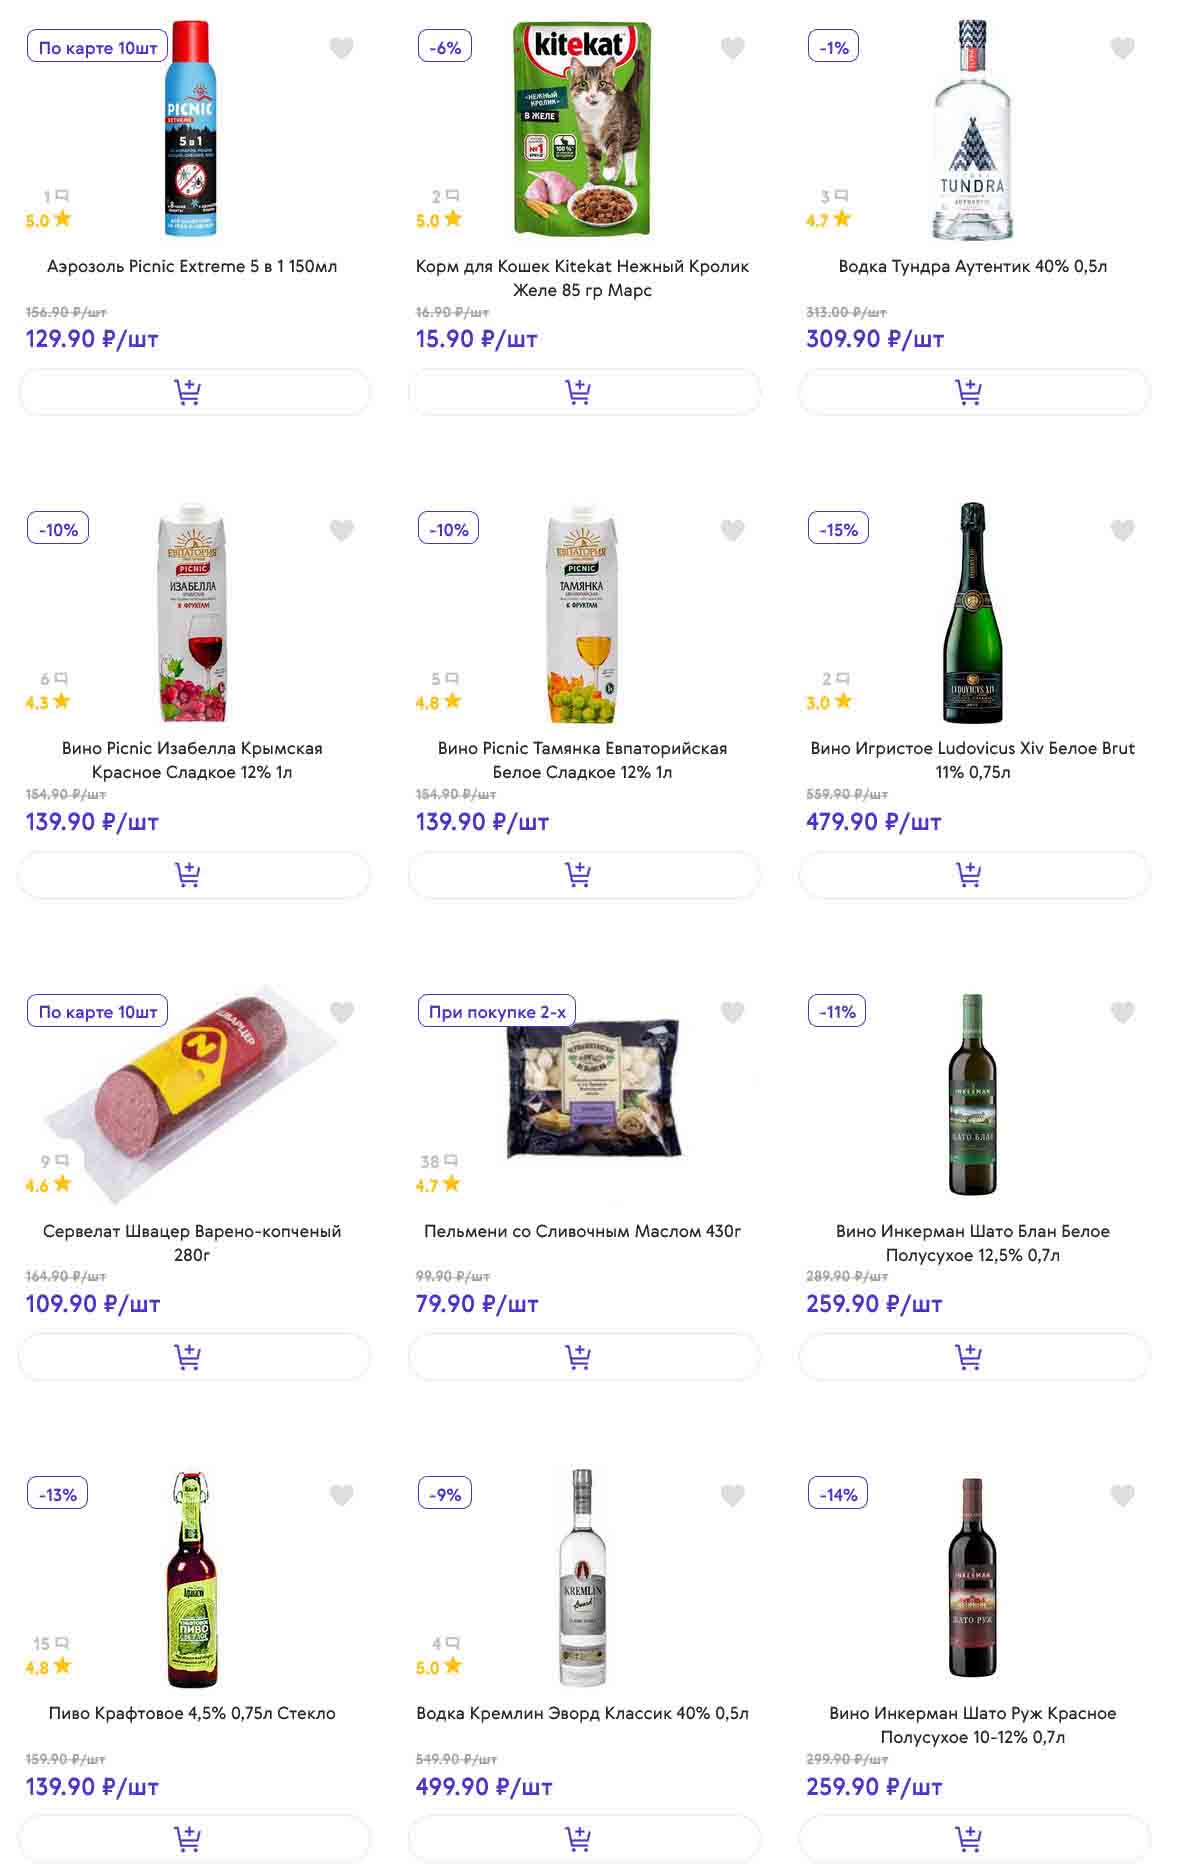The image size is (1194, 1866).
Task: Open Picnic Isabella Crimean wine product title
Action: tap(192, 760)
